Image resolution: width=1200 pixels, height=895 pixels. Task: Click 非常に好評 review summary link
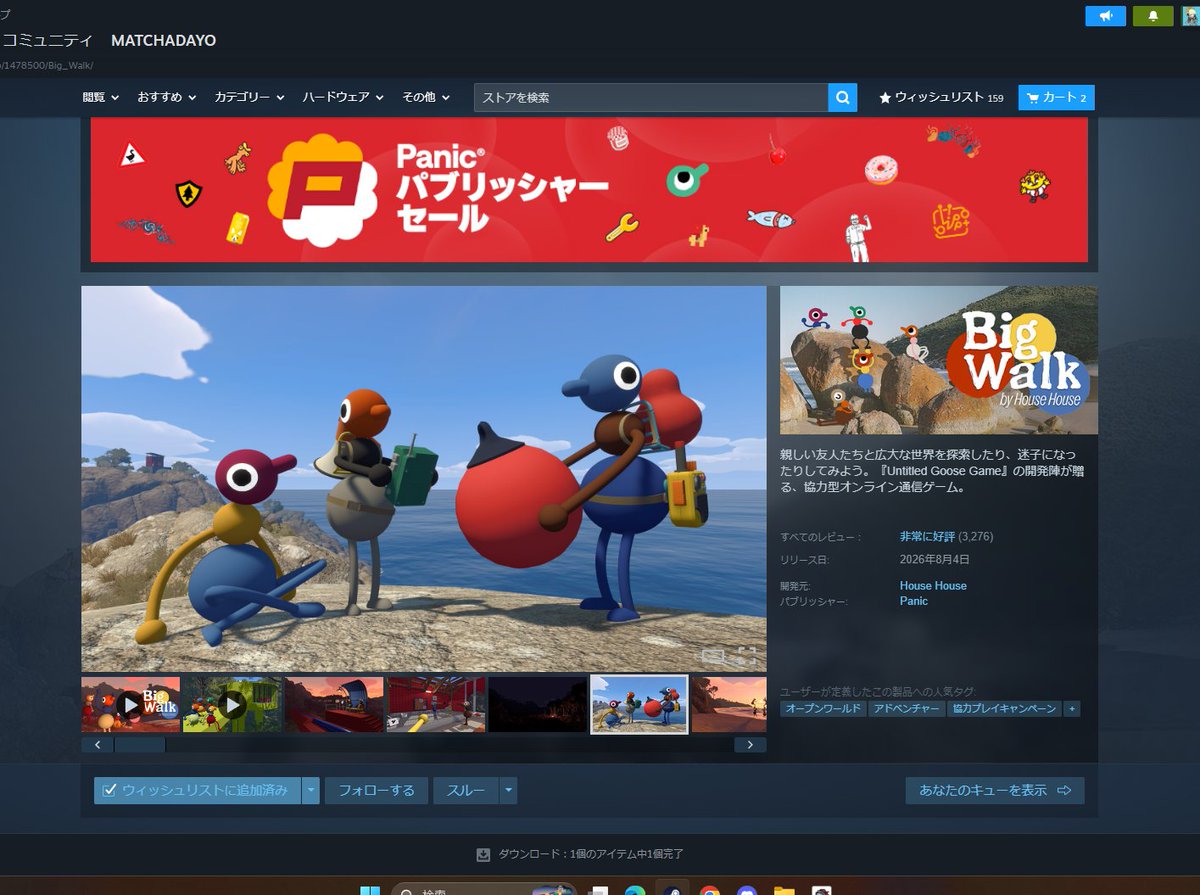pos(928,537)
